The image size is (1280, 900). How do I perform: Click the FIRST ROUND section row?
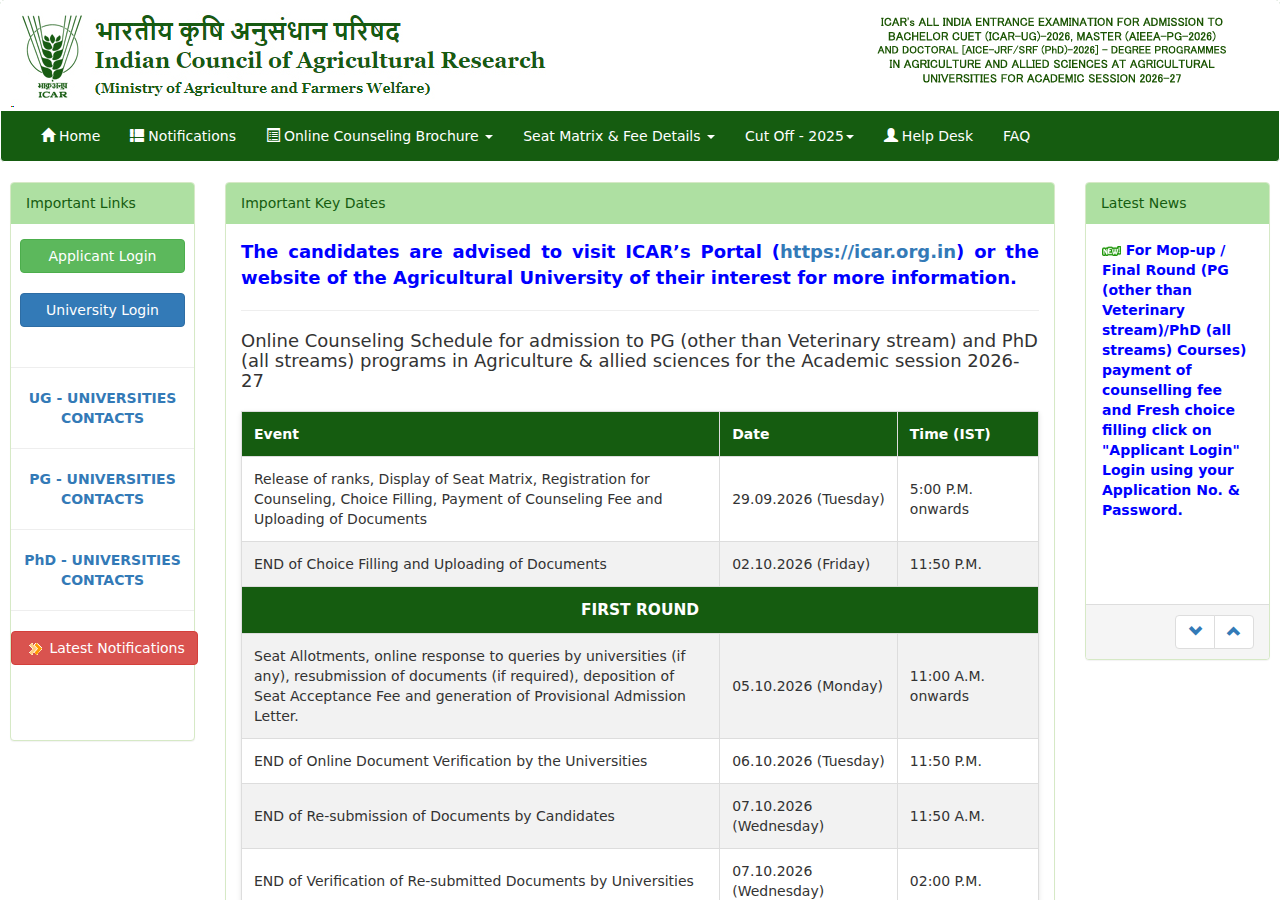coord(640,610)
